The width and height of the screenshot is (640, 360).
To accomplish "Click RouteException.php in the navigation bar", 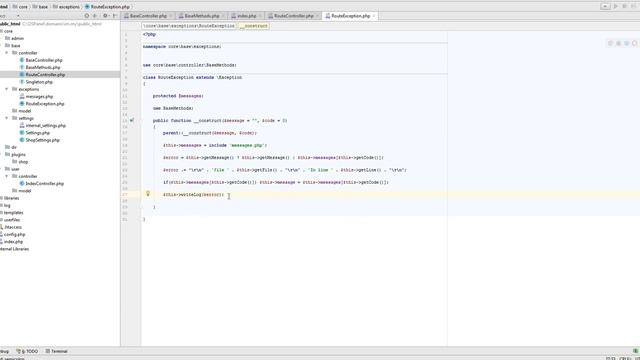I will [x=107, y=7].
